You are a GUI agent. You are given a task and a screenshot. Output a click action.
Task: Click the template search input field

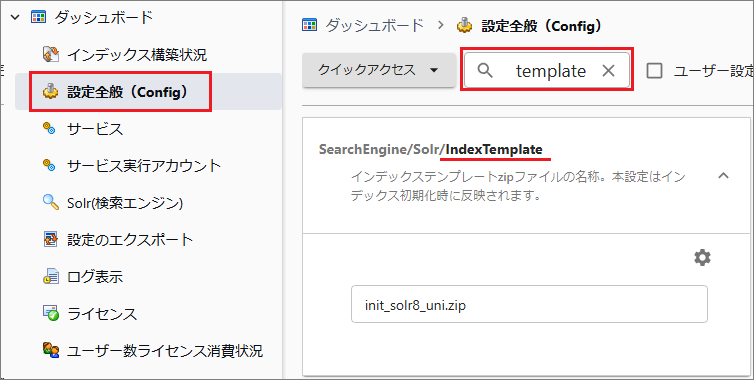547,70
